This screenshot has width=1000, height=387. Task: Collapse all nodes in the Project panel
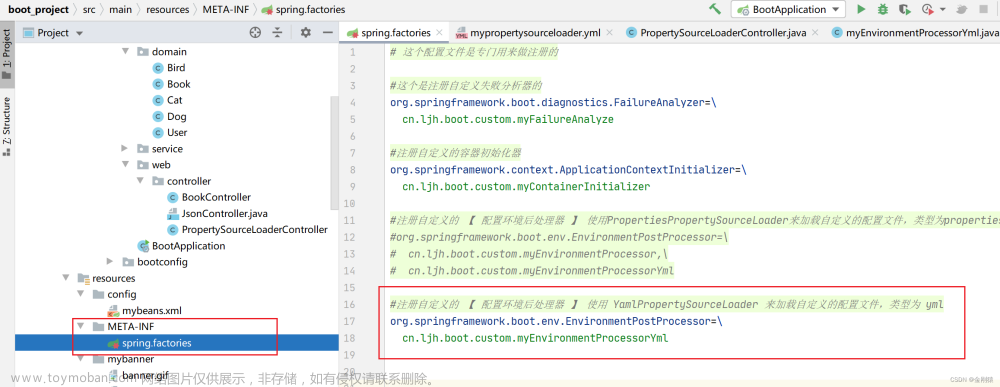point(277,33)
